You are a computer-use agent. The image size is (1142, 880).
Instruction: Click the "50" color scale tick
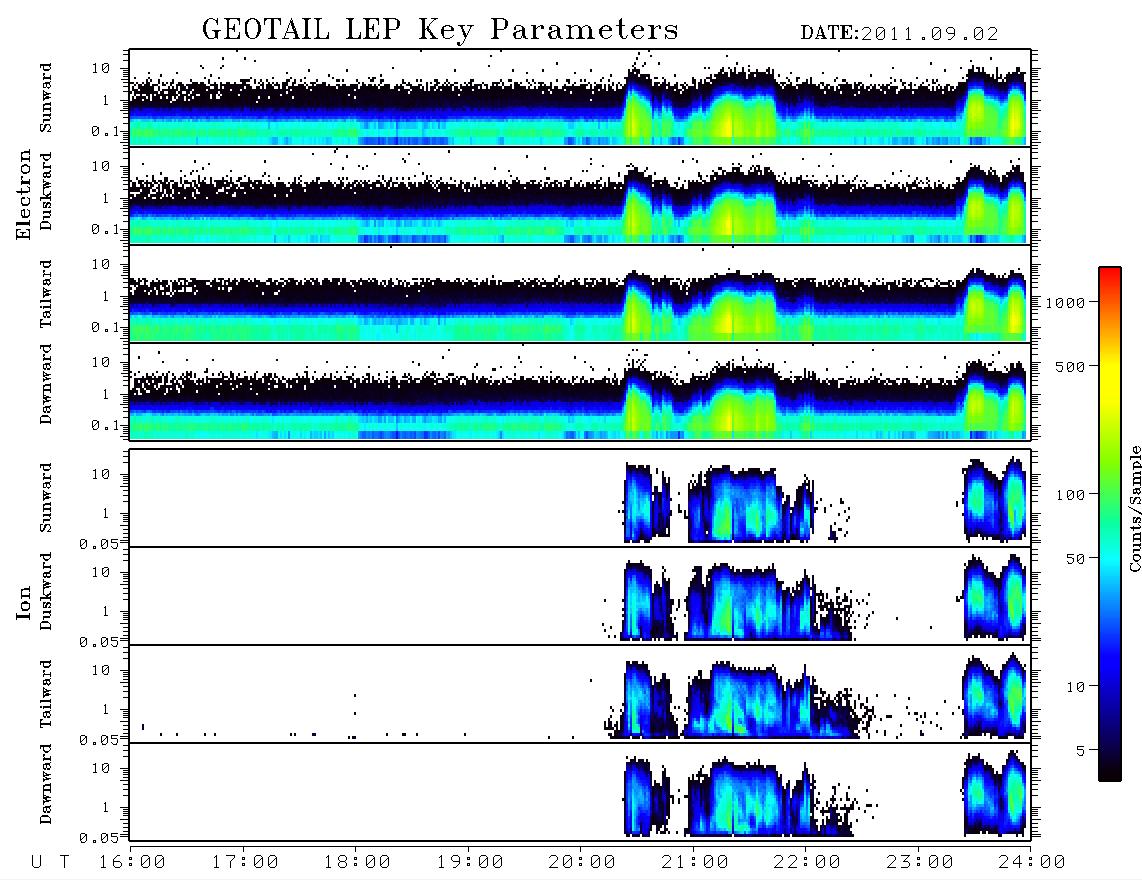point(1075,559)
